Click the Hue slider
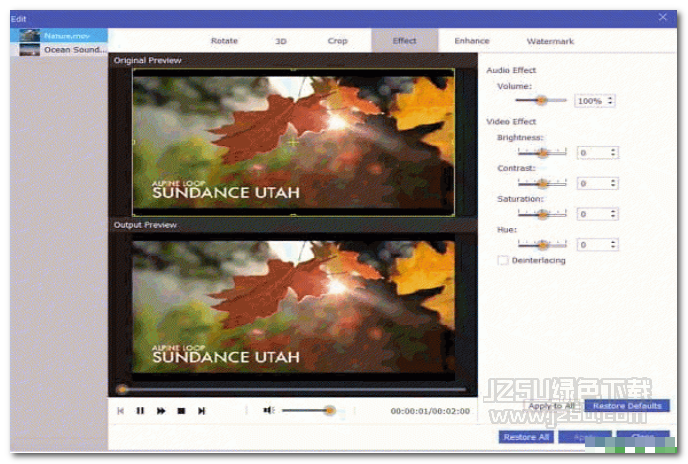Screen dimensions: 688x464 click(542, 244)
